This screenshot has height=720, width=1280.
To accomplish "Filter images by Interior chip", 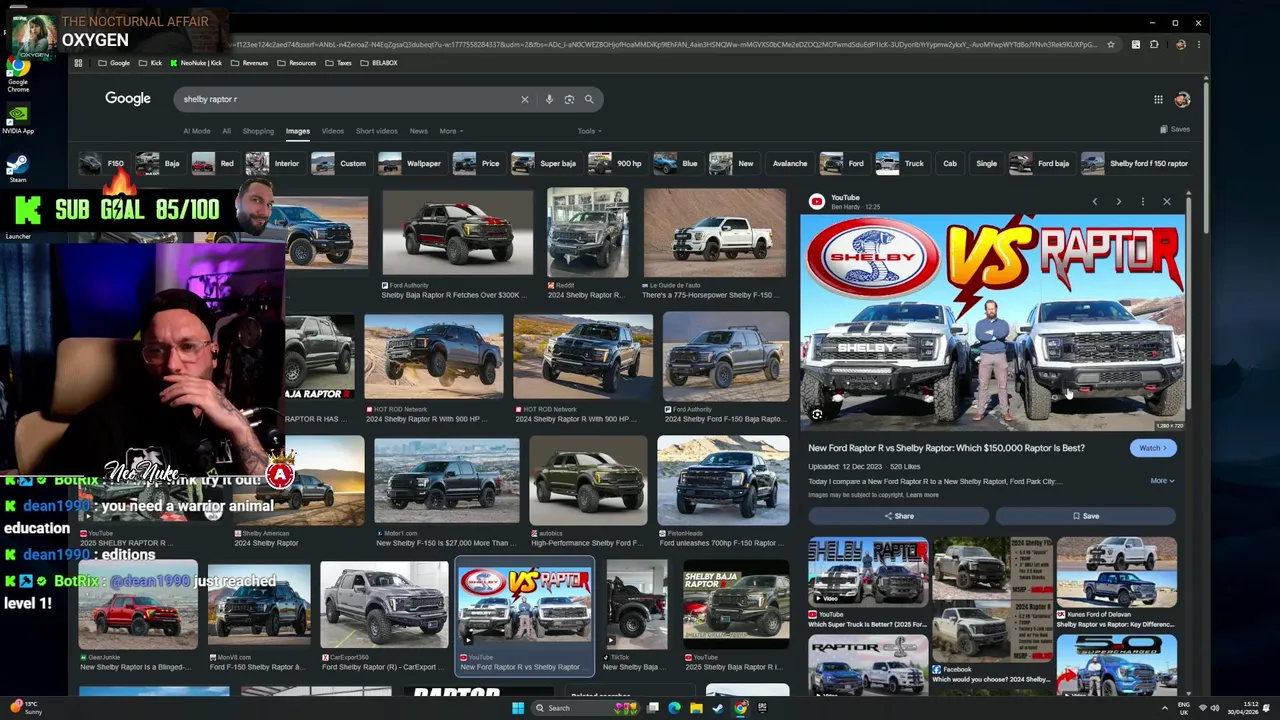I will click(274, 163).
